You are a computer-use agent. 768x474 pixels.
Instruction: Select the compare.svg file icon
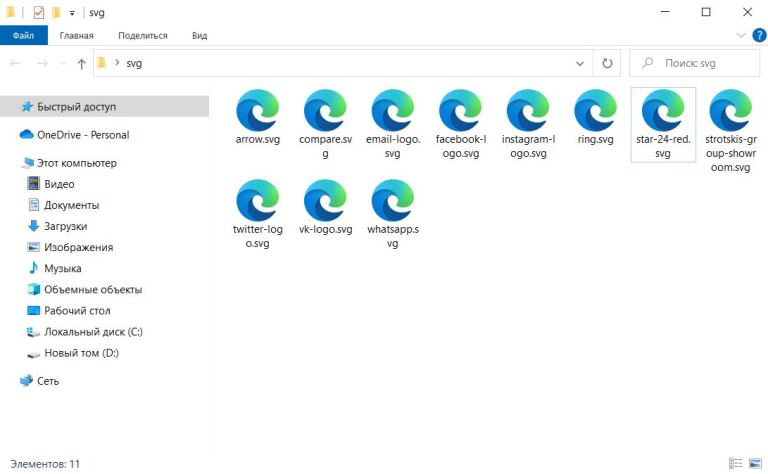tap(325, 110)
